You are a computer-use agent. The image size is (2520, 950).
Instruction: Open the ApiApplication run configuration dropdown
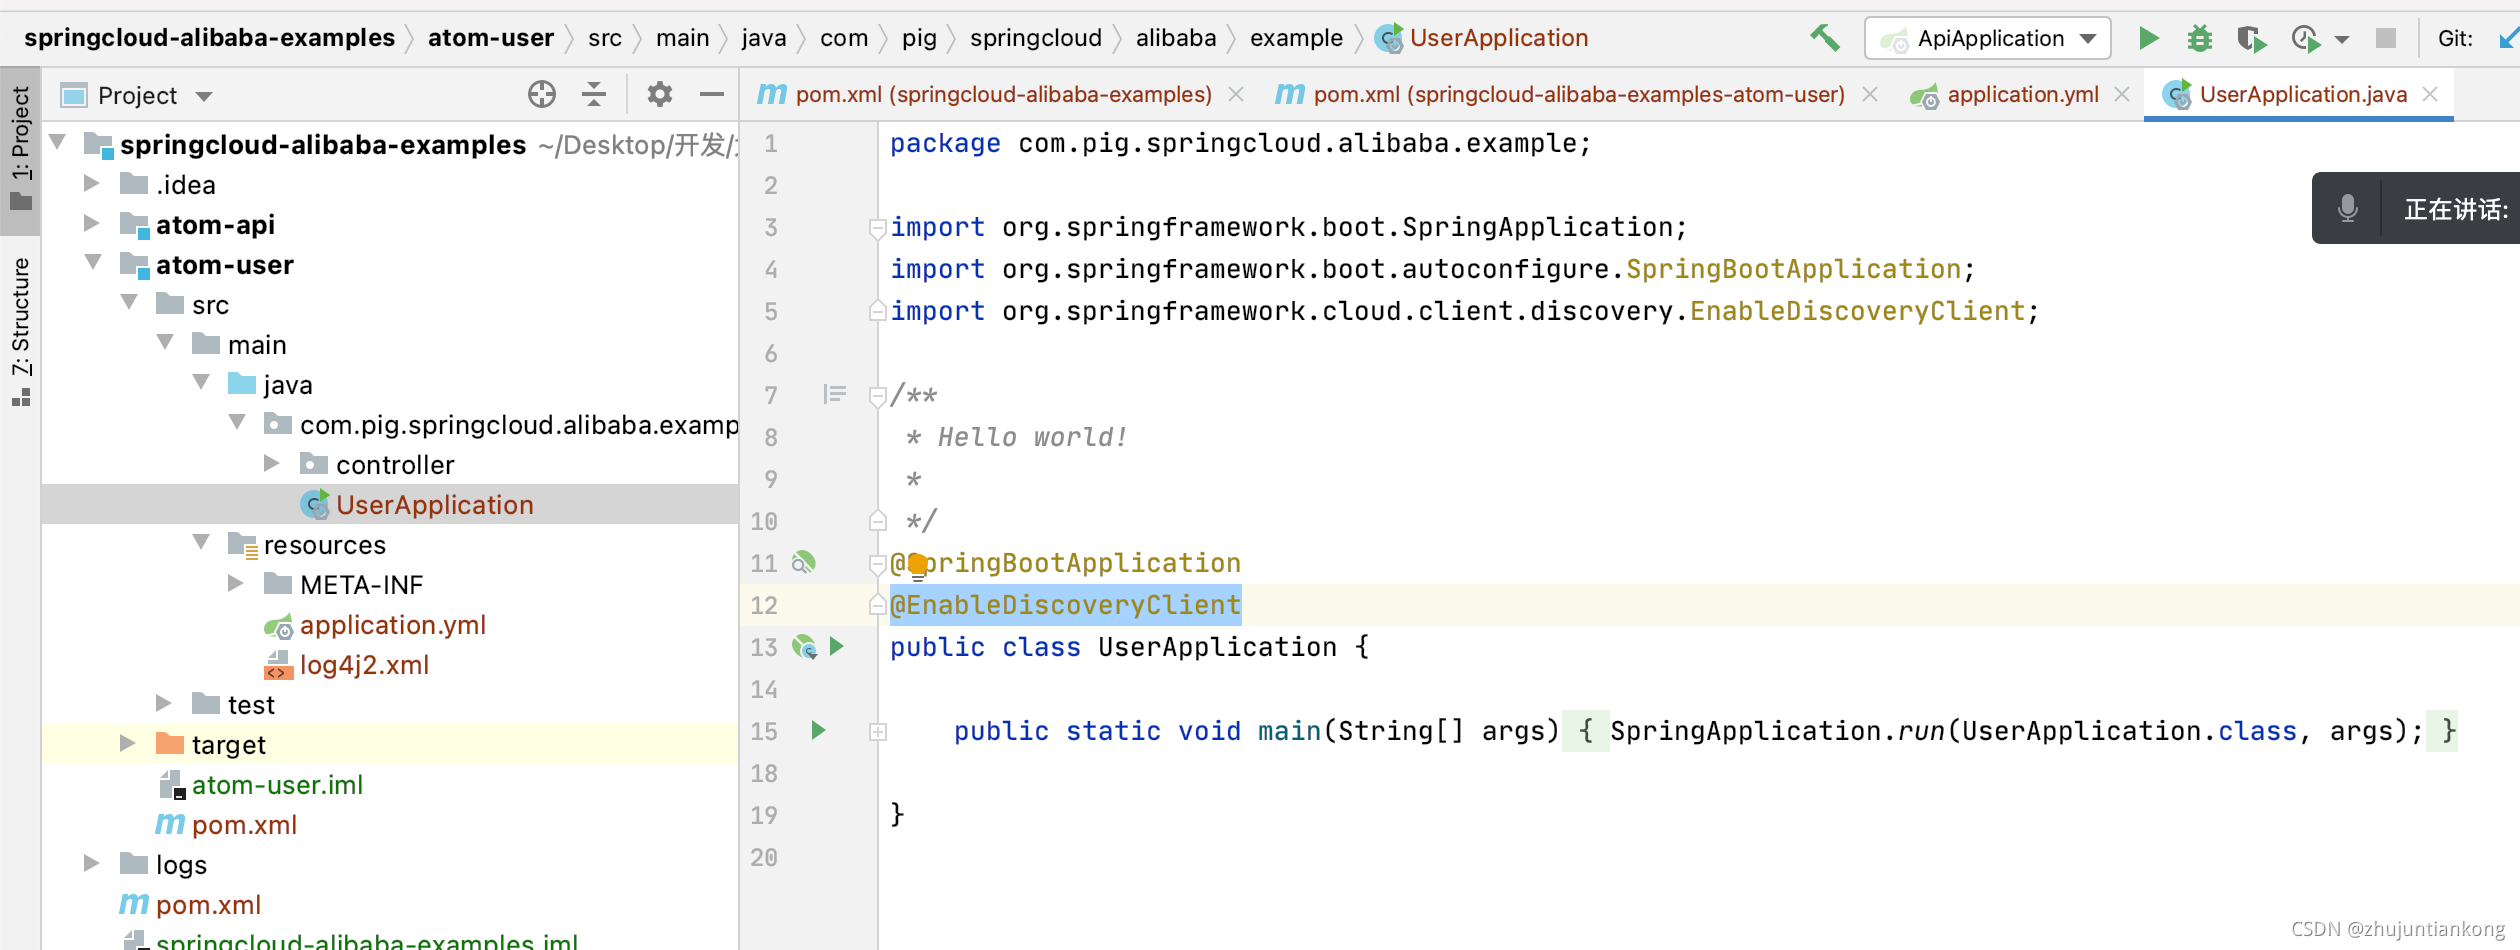pos(1988,39)
